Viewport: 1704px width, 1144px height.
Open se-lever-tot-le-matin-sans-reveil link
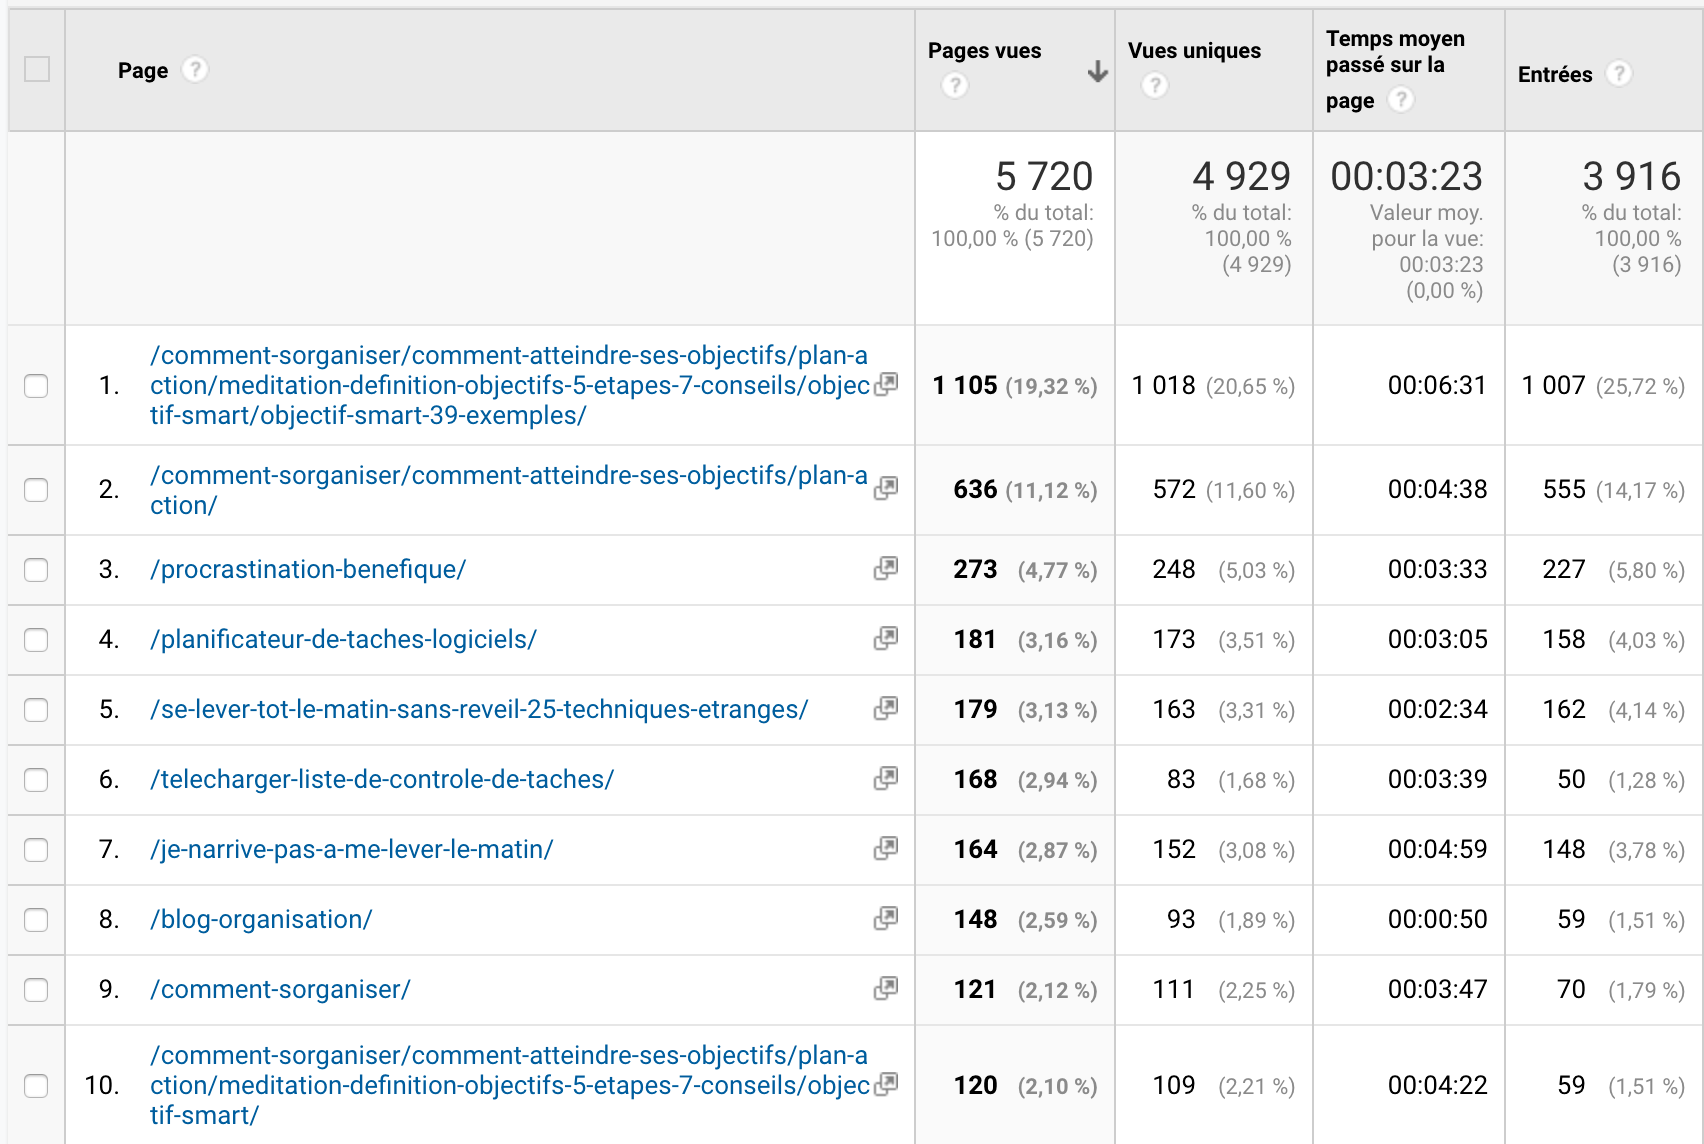coord(479,709)
